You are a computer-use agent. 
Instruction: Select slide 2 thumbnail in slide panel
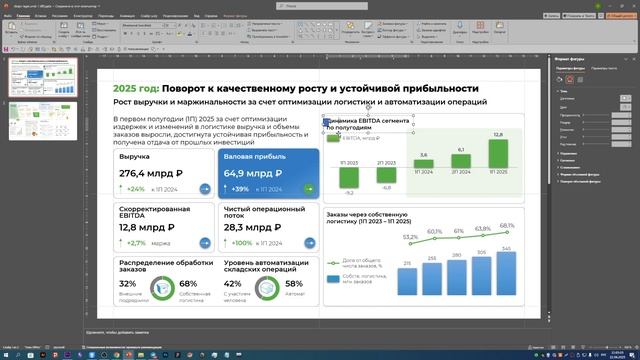[43, 121]
